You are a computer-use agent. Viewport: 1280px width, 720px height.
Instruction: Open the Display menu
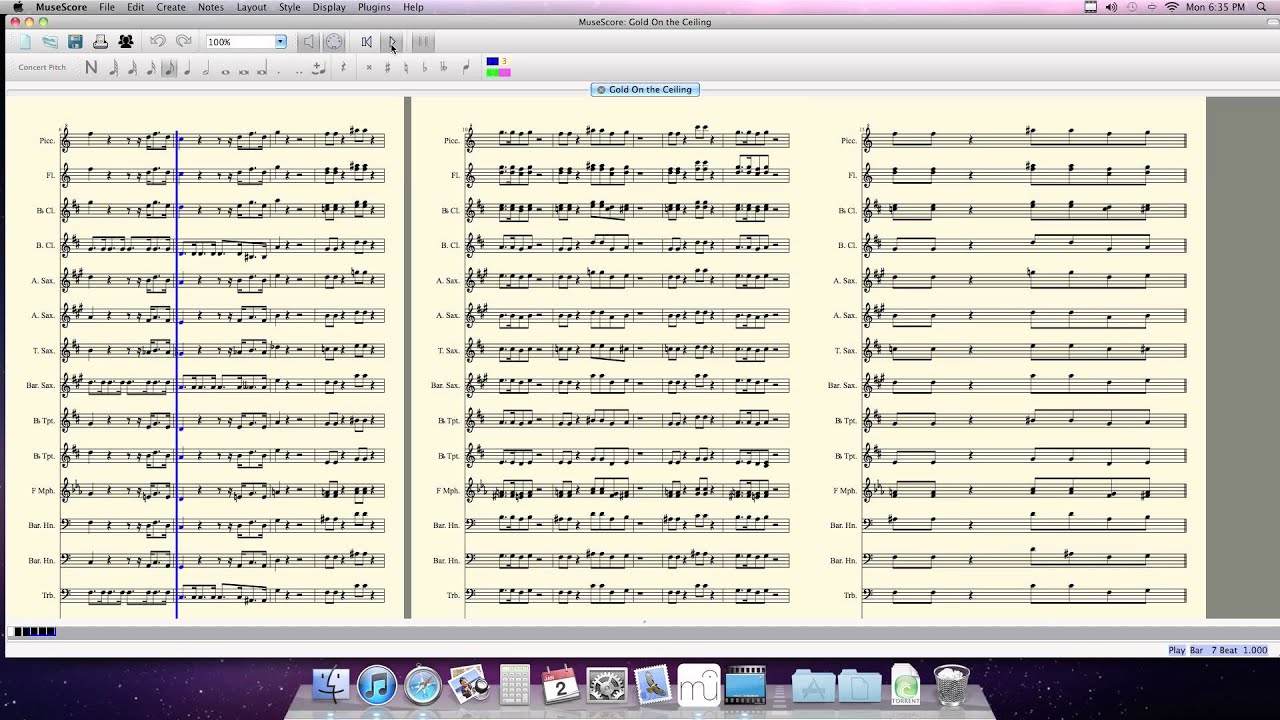coord(329,7)
